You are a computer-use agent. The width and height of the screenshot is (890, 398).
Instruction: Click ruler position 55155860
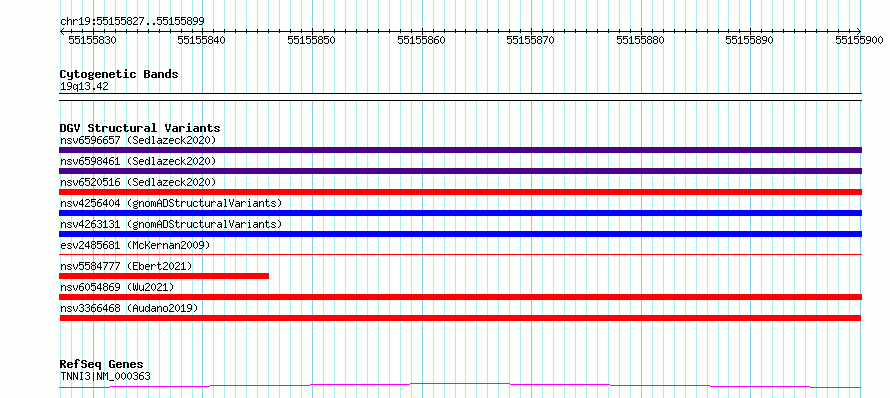pyautogui.click(x=421, y=40)
